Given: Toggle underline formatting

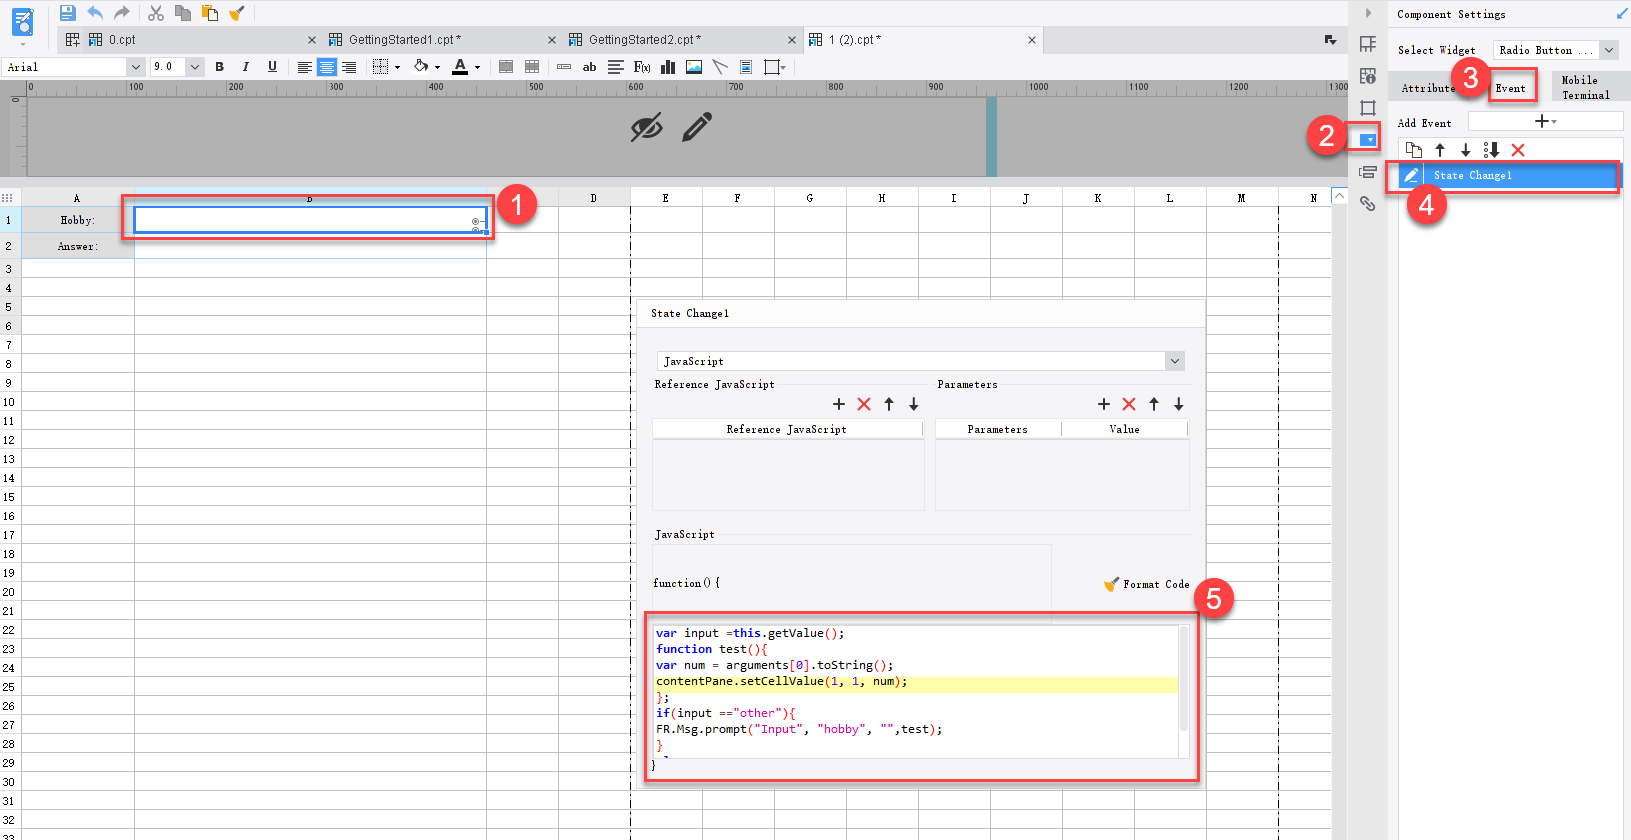Looking at the screenshot, I should click(272, 67).
